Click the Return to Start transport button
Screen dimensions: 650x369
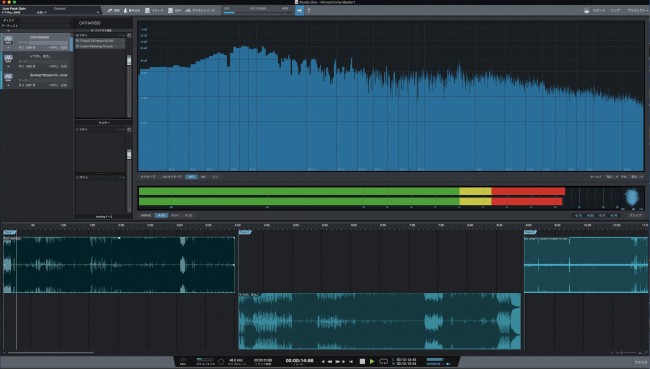coord(351,362)
